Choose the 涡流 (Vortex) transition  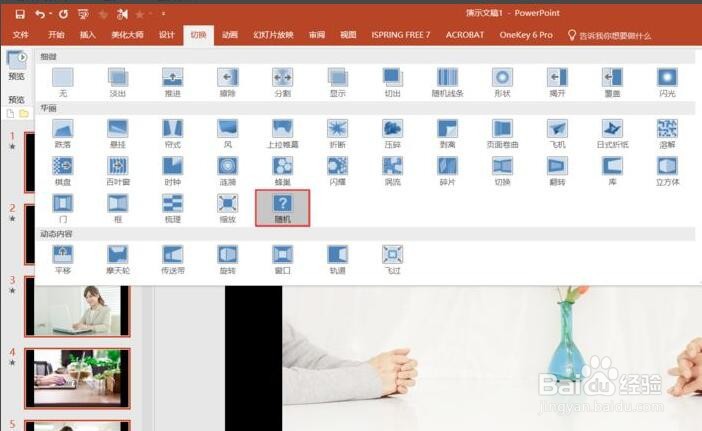393,171
